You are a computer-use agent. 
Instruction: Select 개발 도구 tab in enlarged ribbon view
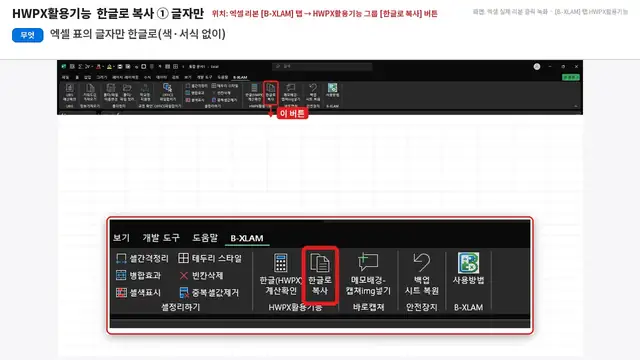coord(161,238)
